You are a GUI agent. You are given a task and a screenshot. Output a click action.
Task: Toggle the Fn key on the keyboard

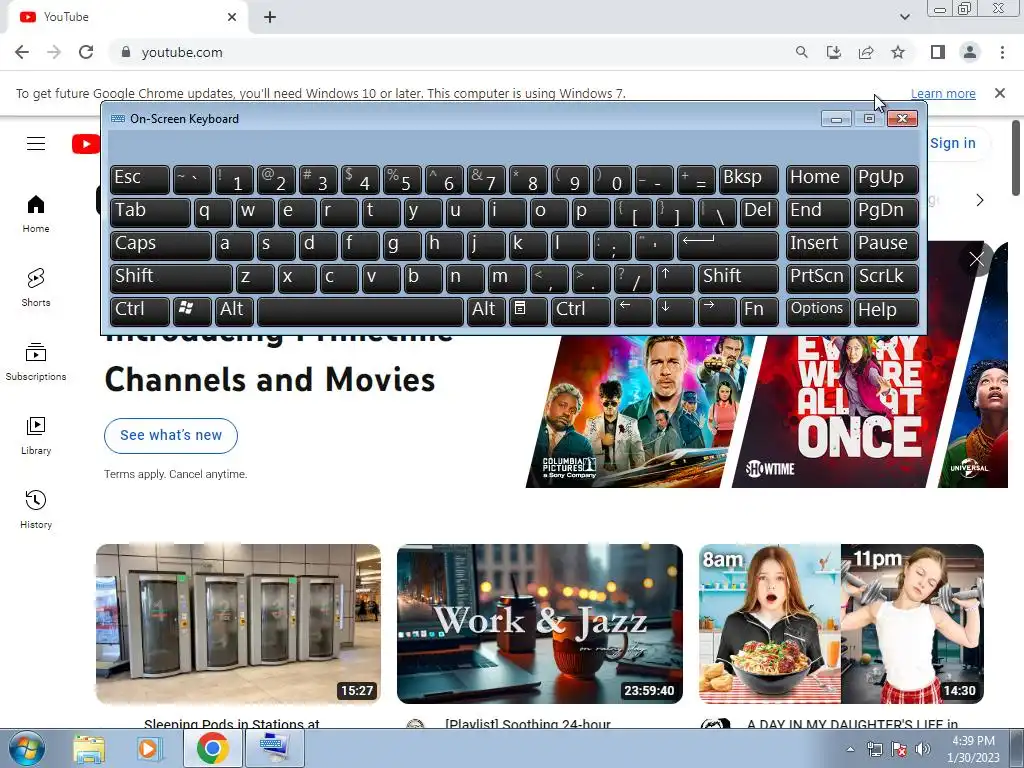(x=759, y=310)
